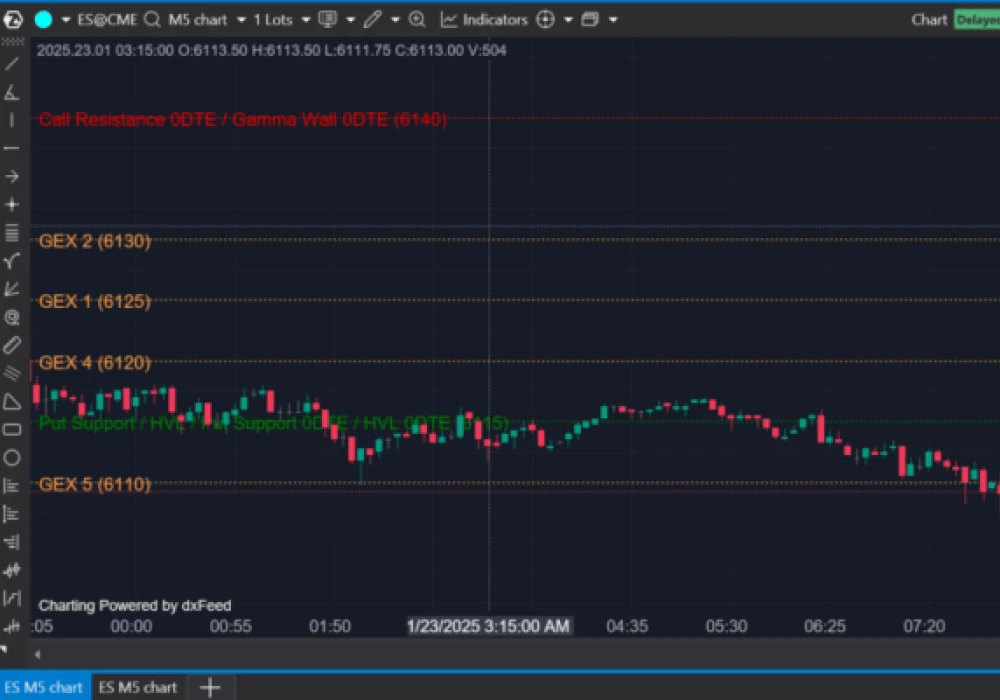
Task: Select the angle line drawing tool
Action: (11, 92)
